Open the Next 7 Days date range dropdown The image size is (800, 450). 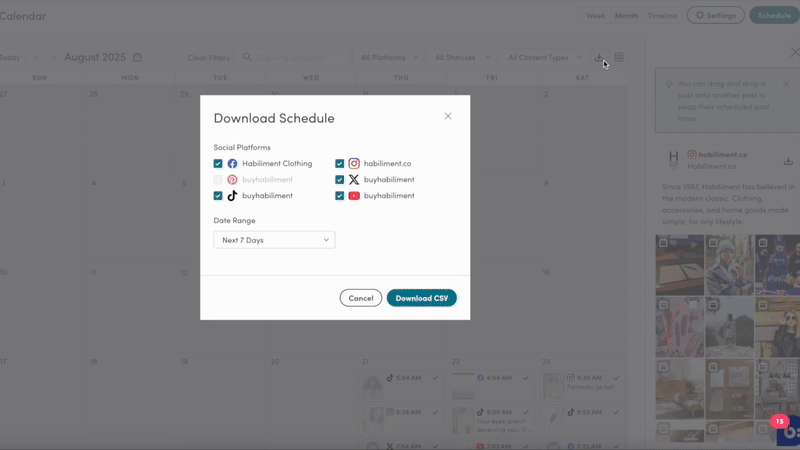tap(274, 240)
